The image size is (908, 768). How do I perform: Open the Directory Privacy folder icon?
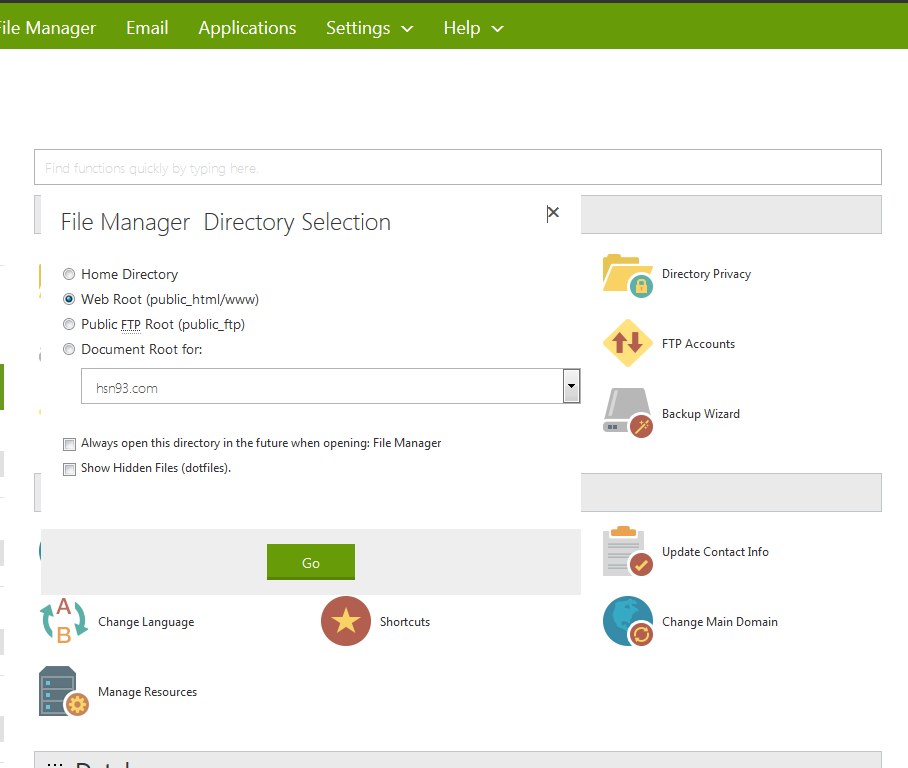[x=628, y=274]
